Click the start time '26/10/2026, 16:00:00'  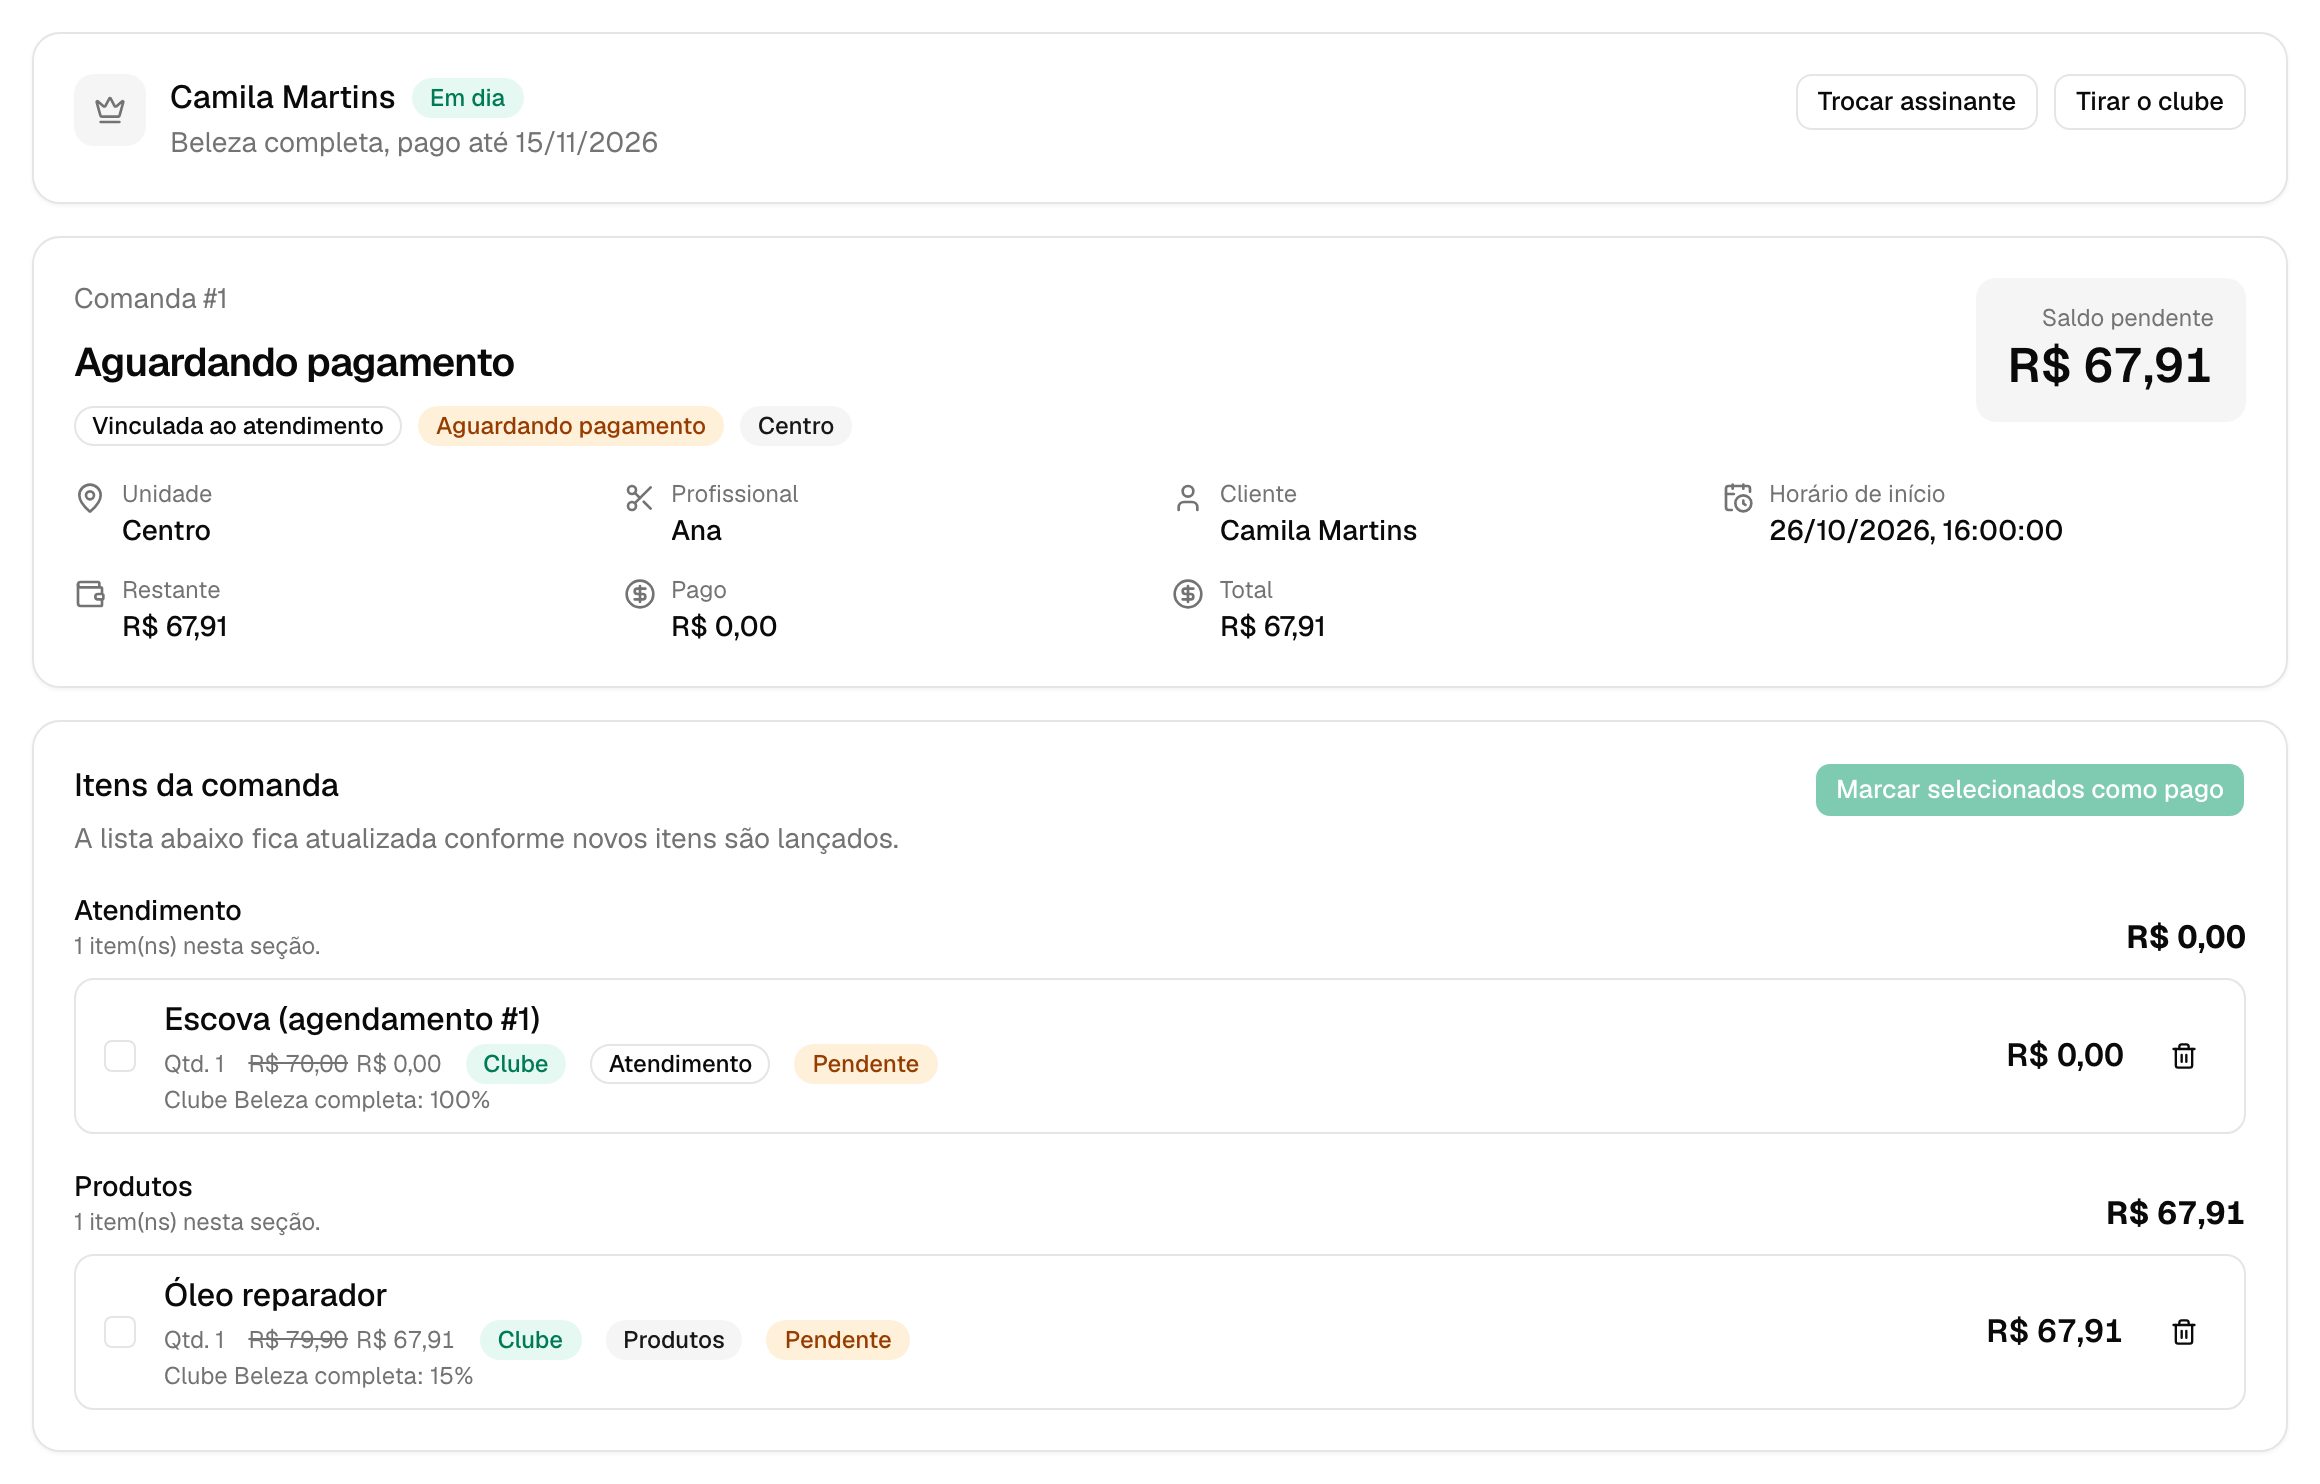[x=1915, y=531]
